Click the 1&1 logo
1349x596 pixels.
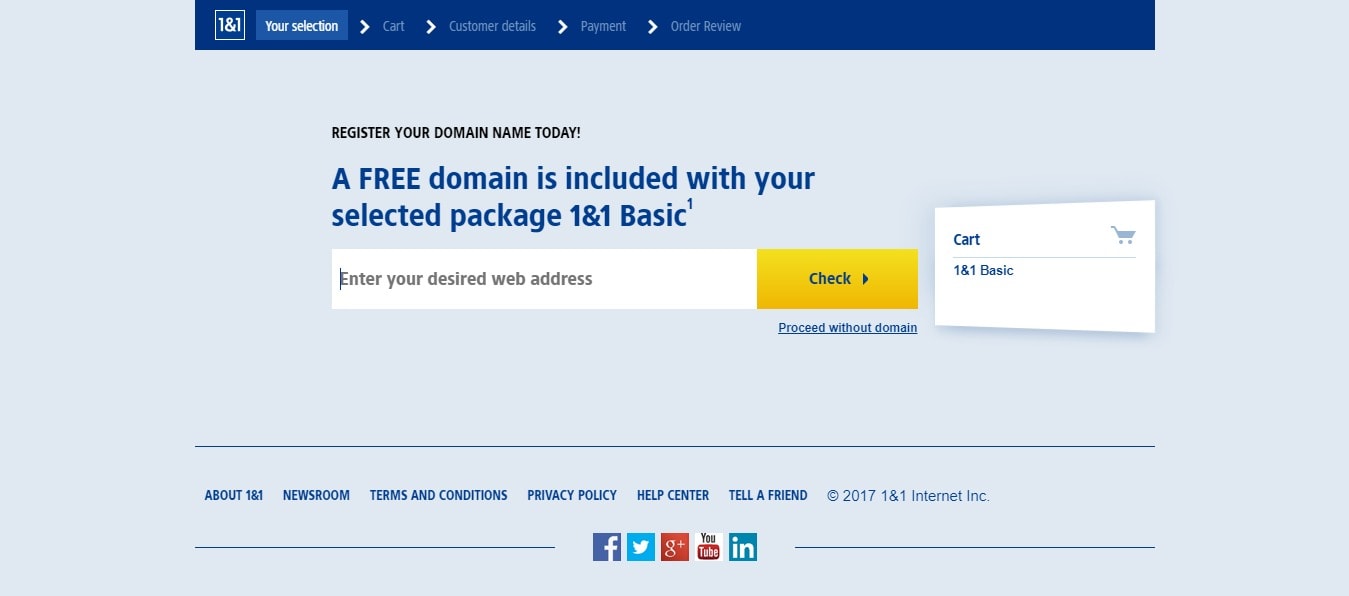(230, 26)
